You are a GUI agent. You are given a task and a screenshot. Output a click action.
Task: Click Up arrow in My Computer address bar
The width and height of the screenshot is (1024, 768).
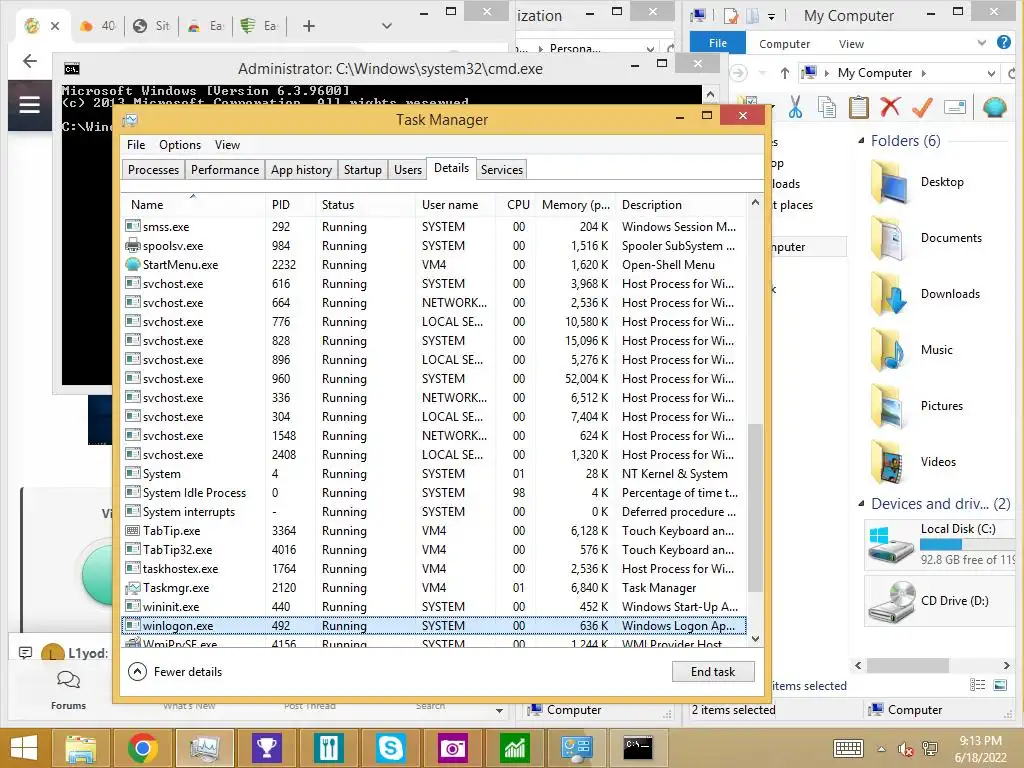(x=784, y=73)
